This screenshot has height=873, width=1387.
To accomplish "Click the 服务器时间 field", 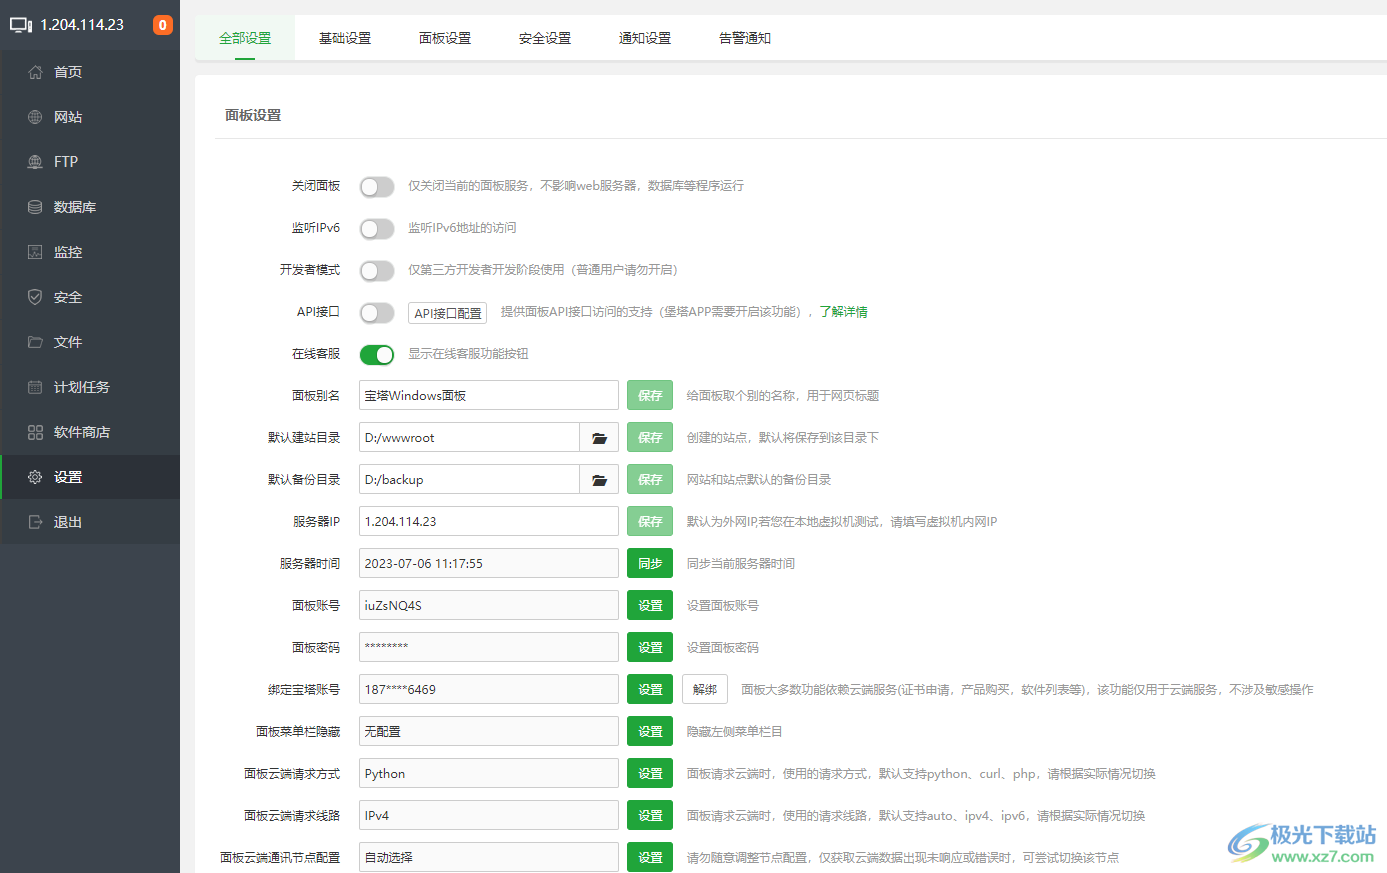I will [x=489, y=564].
